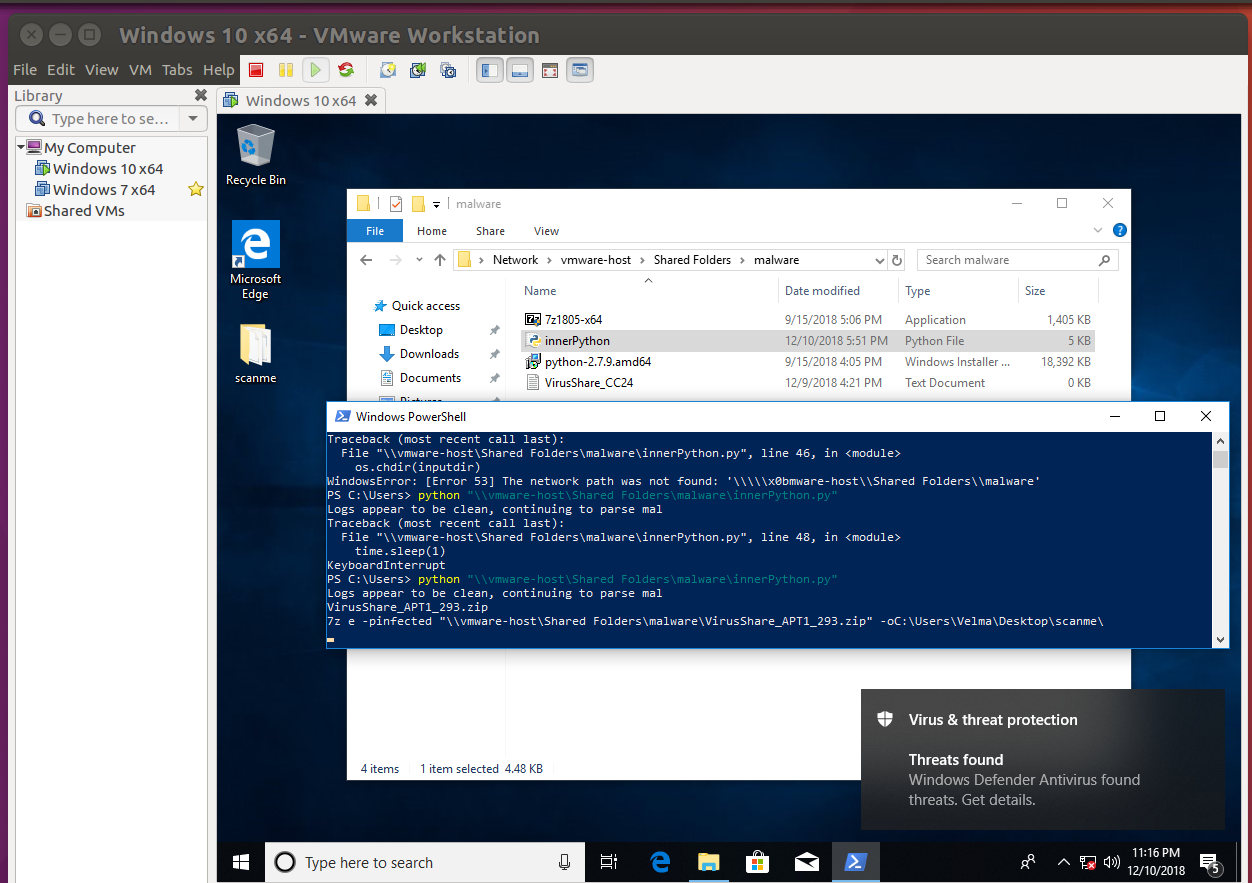
Task: Expand the Explorer ribbon chevron
Action: pos(1100,231)
